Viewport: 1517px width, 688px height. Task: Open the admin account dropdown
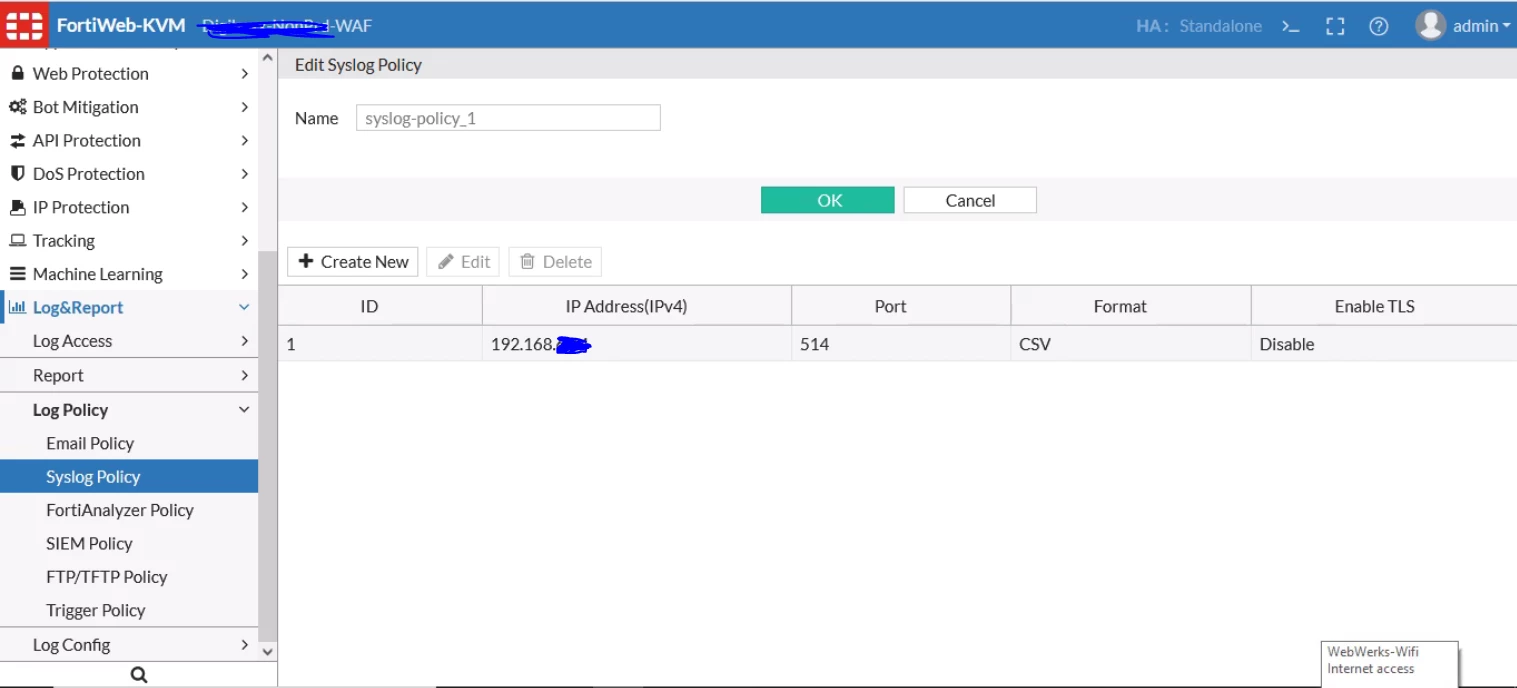pos(1461,26)
